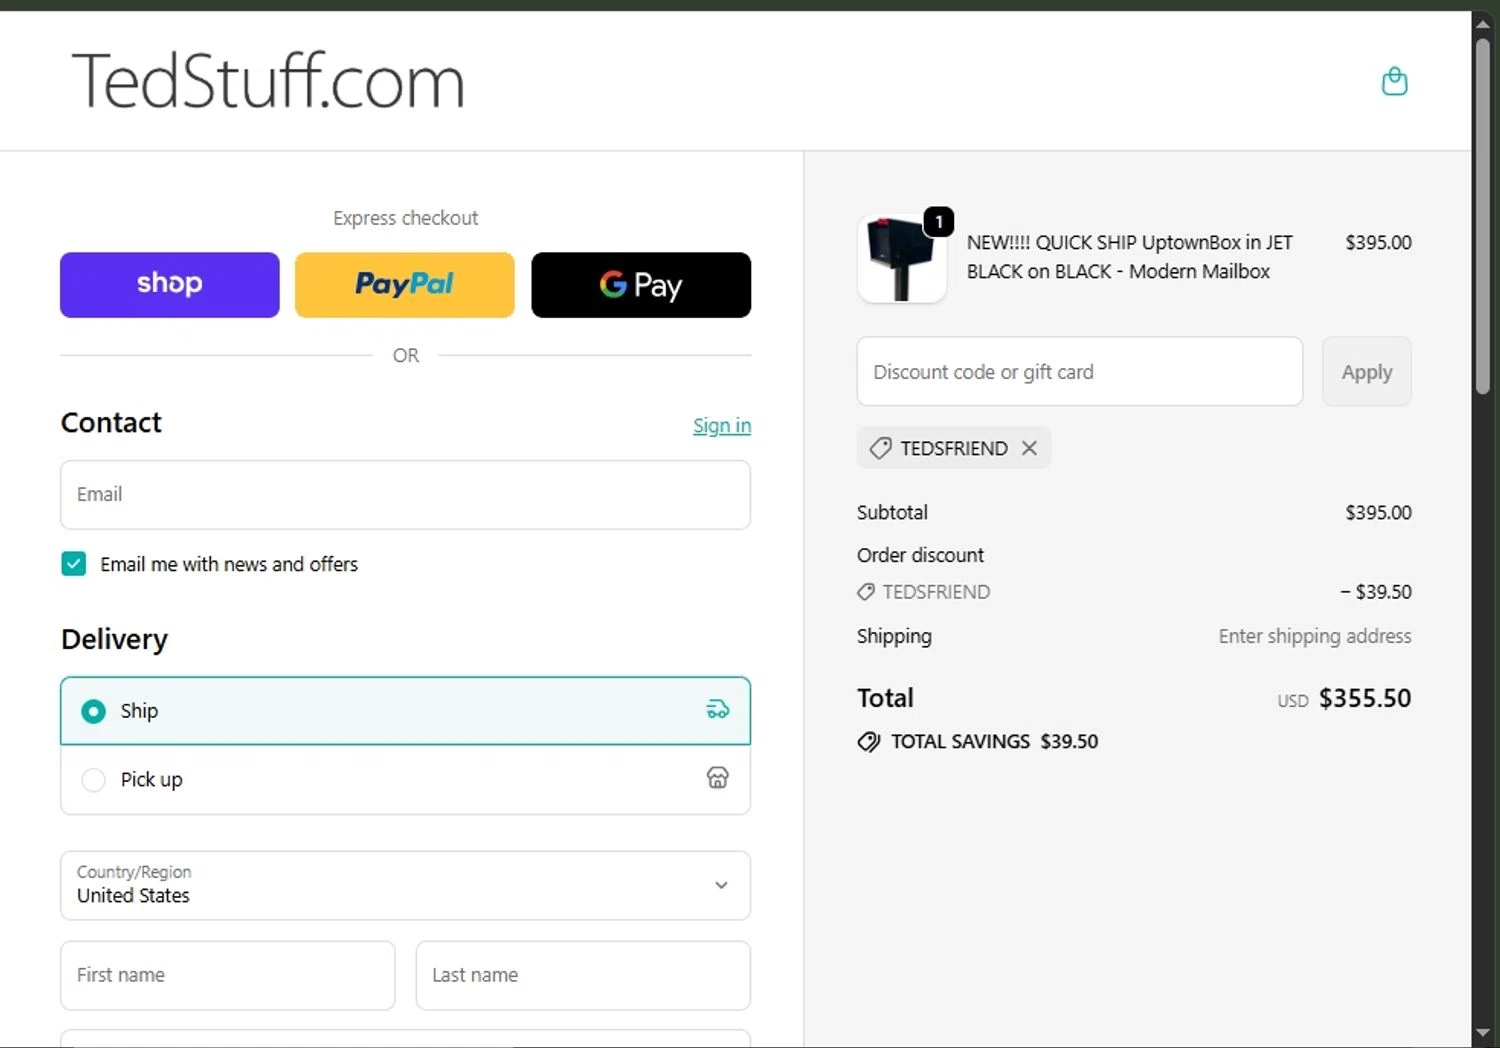The height and width of the screenshot is (1048, 1500).
Task: Click the product title NEW!!!! QUICK SHIP UptownBox
Action: coord(1130,257)
